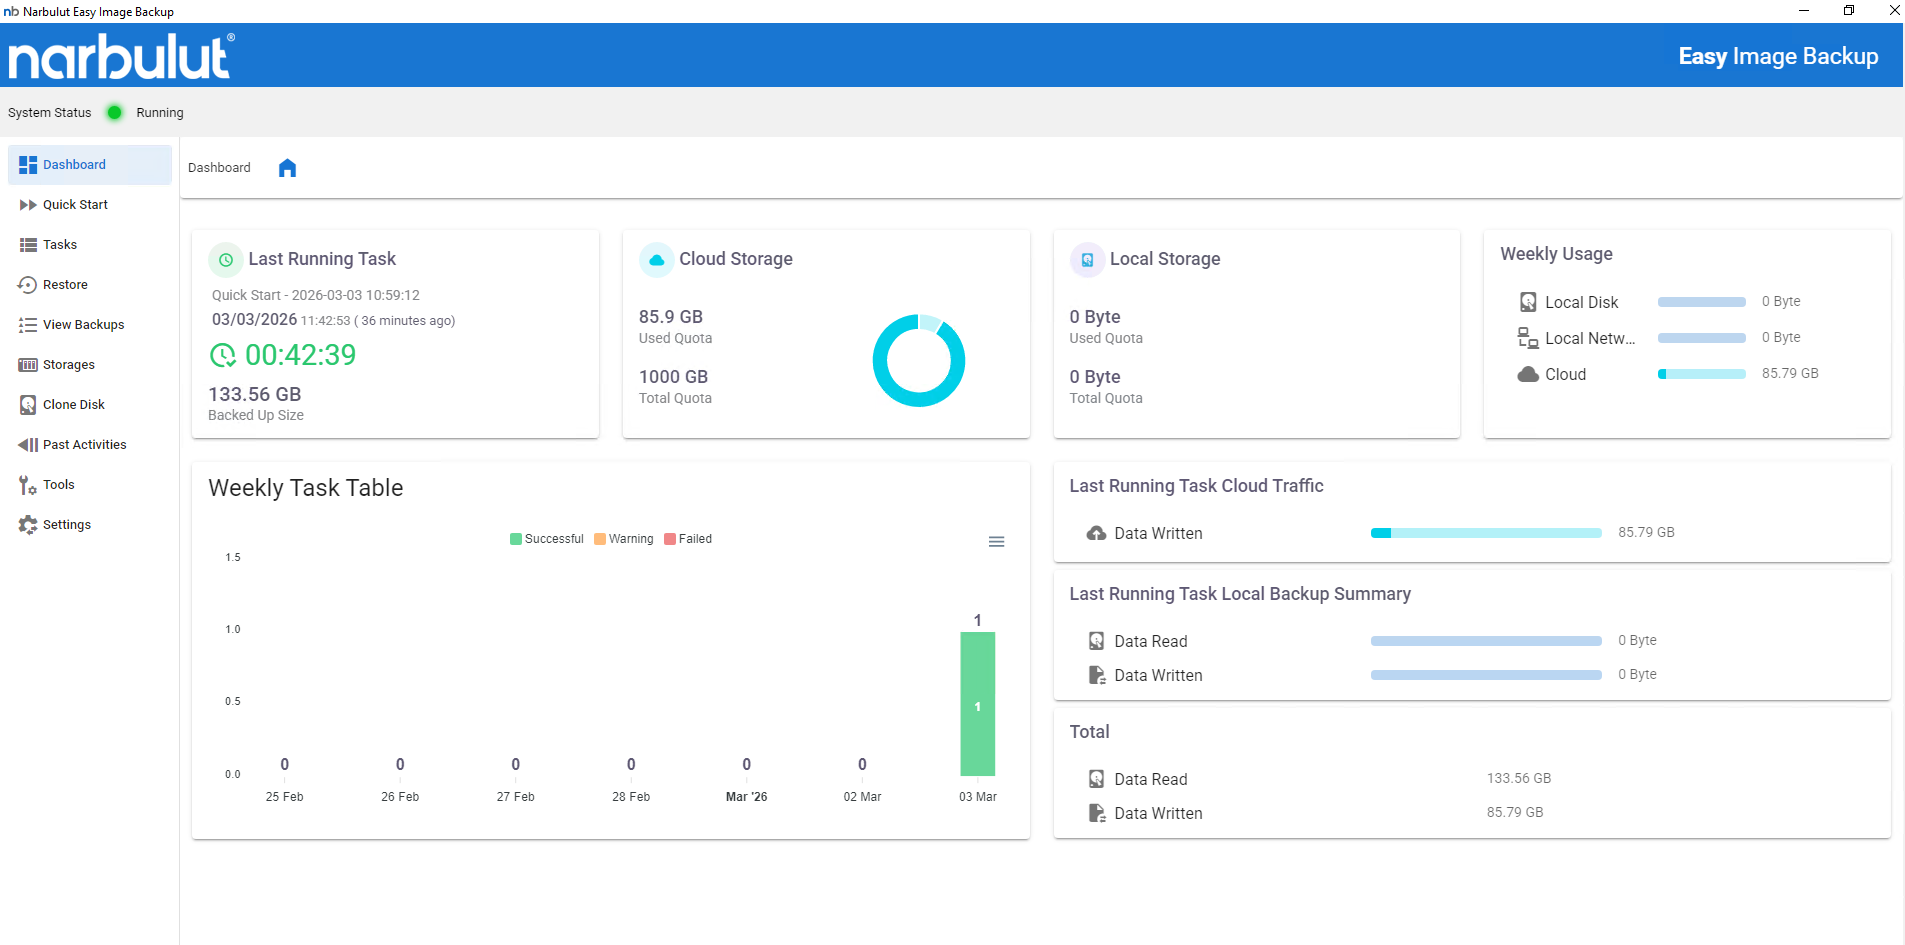Click the Quick Start fast-forward icon
The height and width of the screenshot is (945, 1905).
tap(28, 205)
